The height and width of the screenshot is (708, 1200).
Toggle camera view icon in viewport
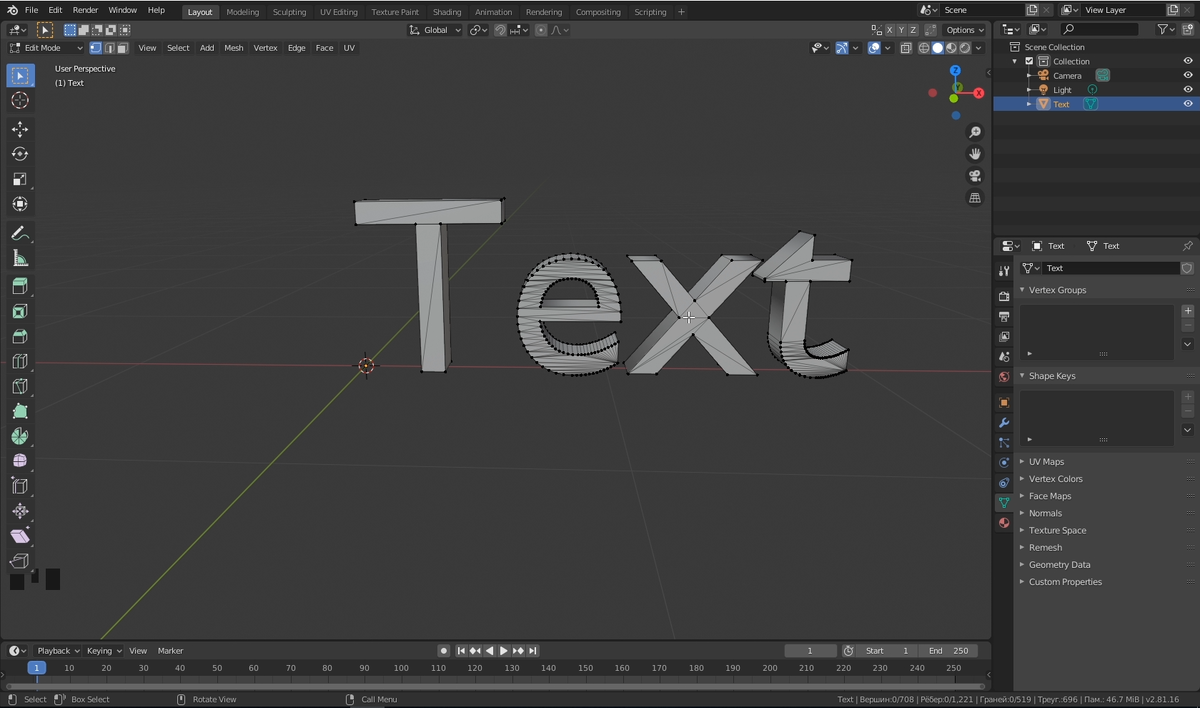coord(975,176)
